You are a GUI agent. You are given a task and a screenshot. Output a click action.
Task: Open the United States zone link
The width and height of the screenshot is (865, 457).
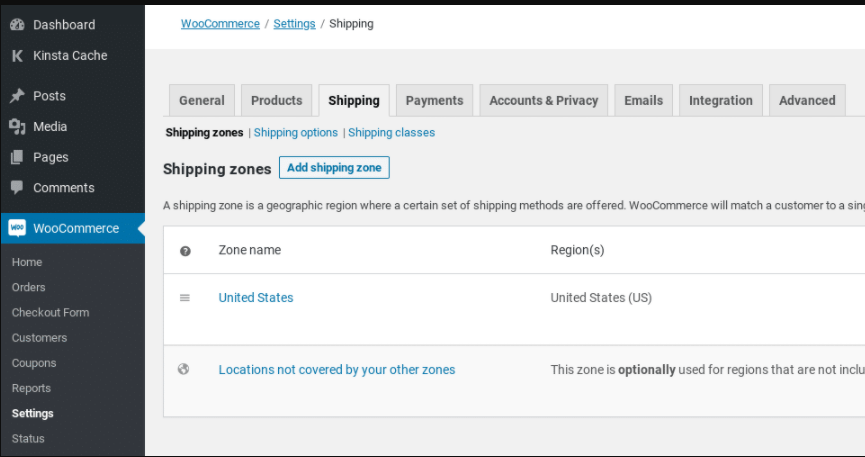[x=256, y=298]
